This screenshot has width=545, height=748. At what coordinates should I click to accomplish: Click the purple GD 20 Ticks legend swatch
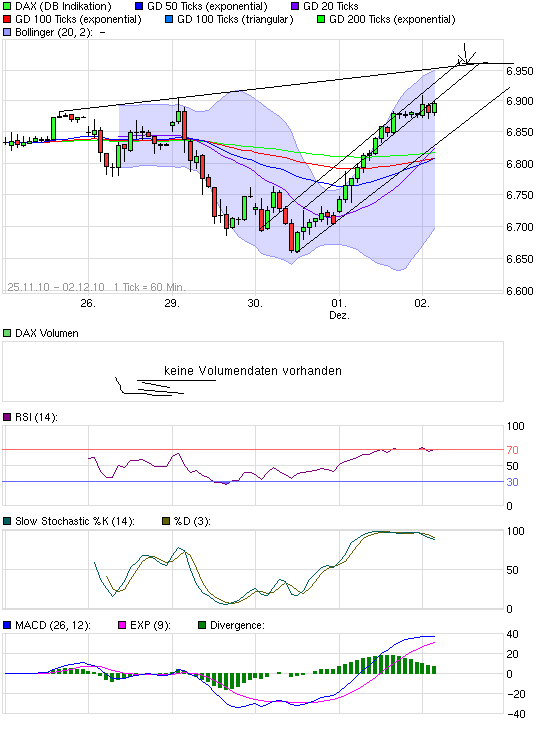click(295, 6)
